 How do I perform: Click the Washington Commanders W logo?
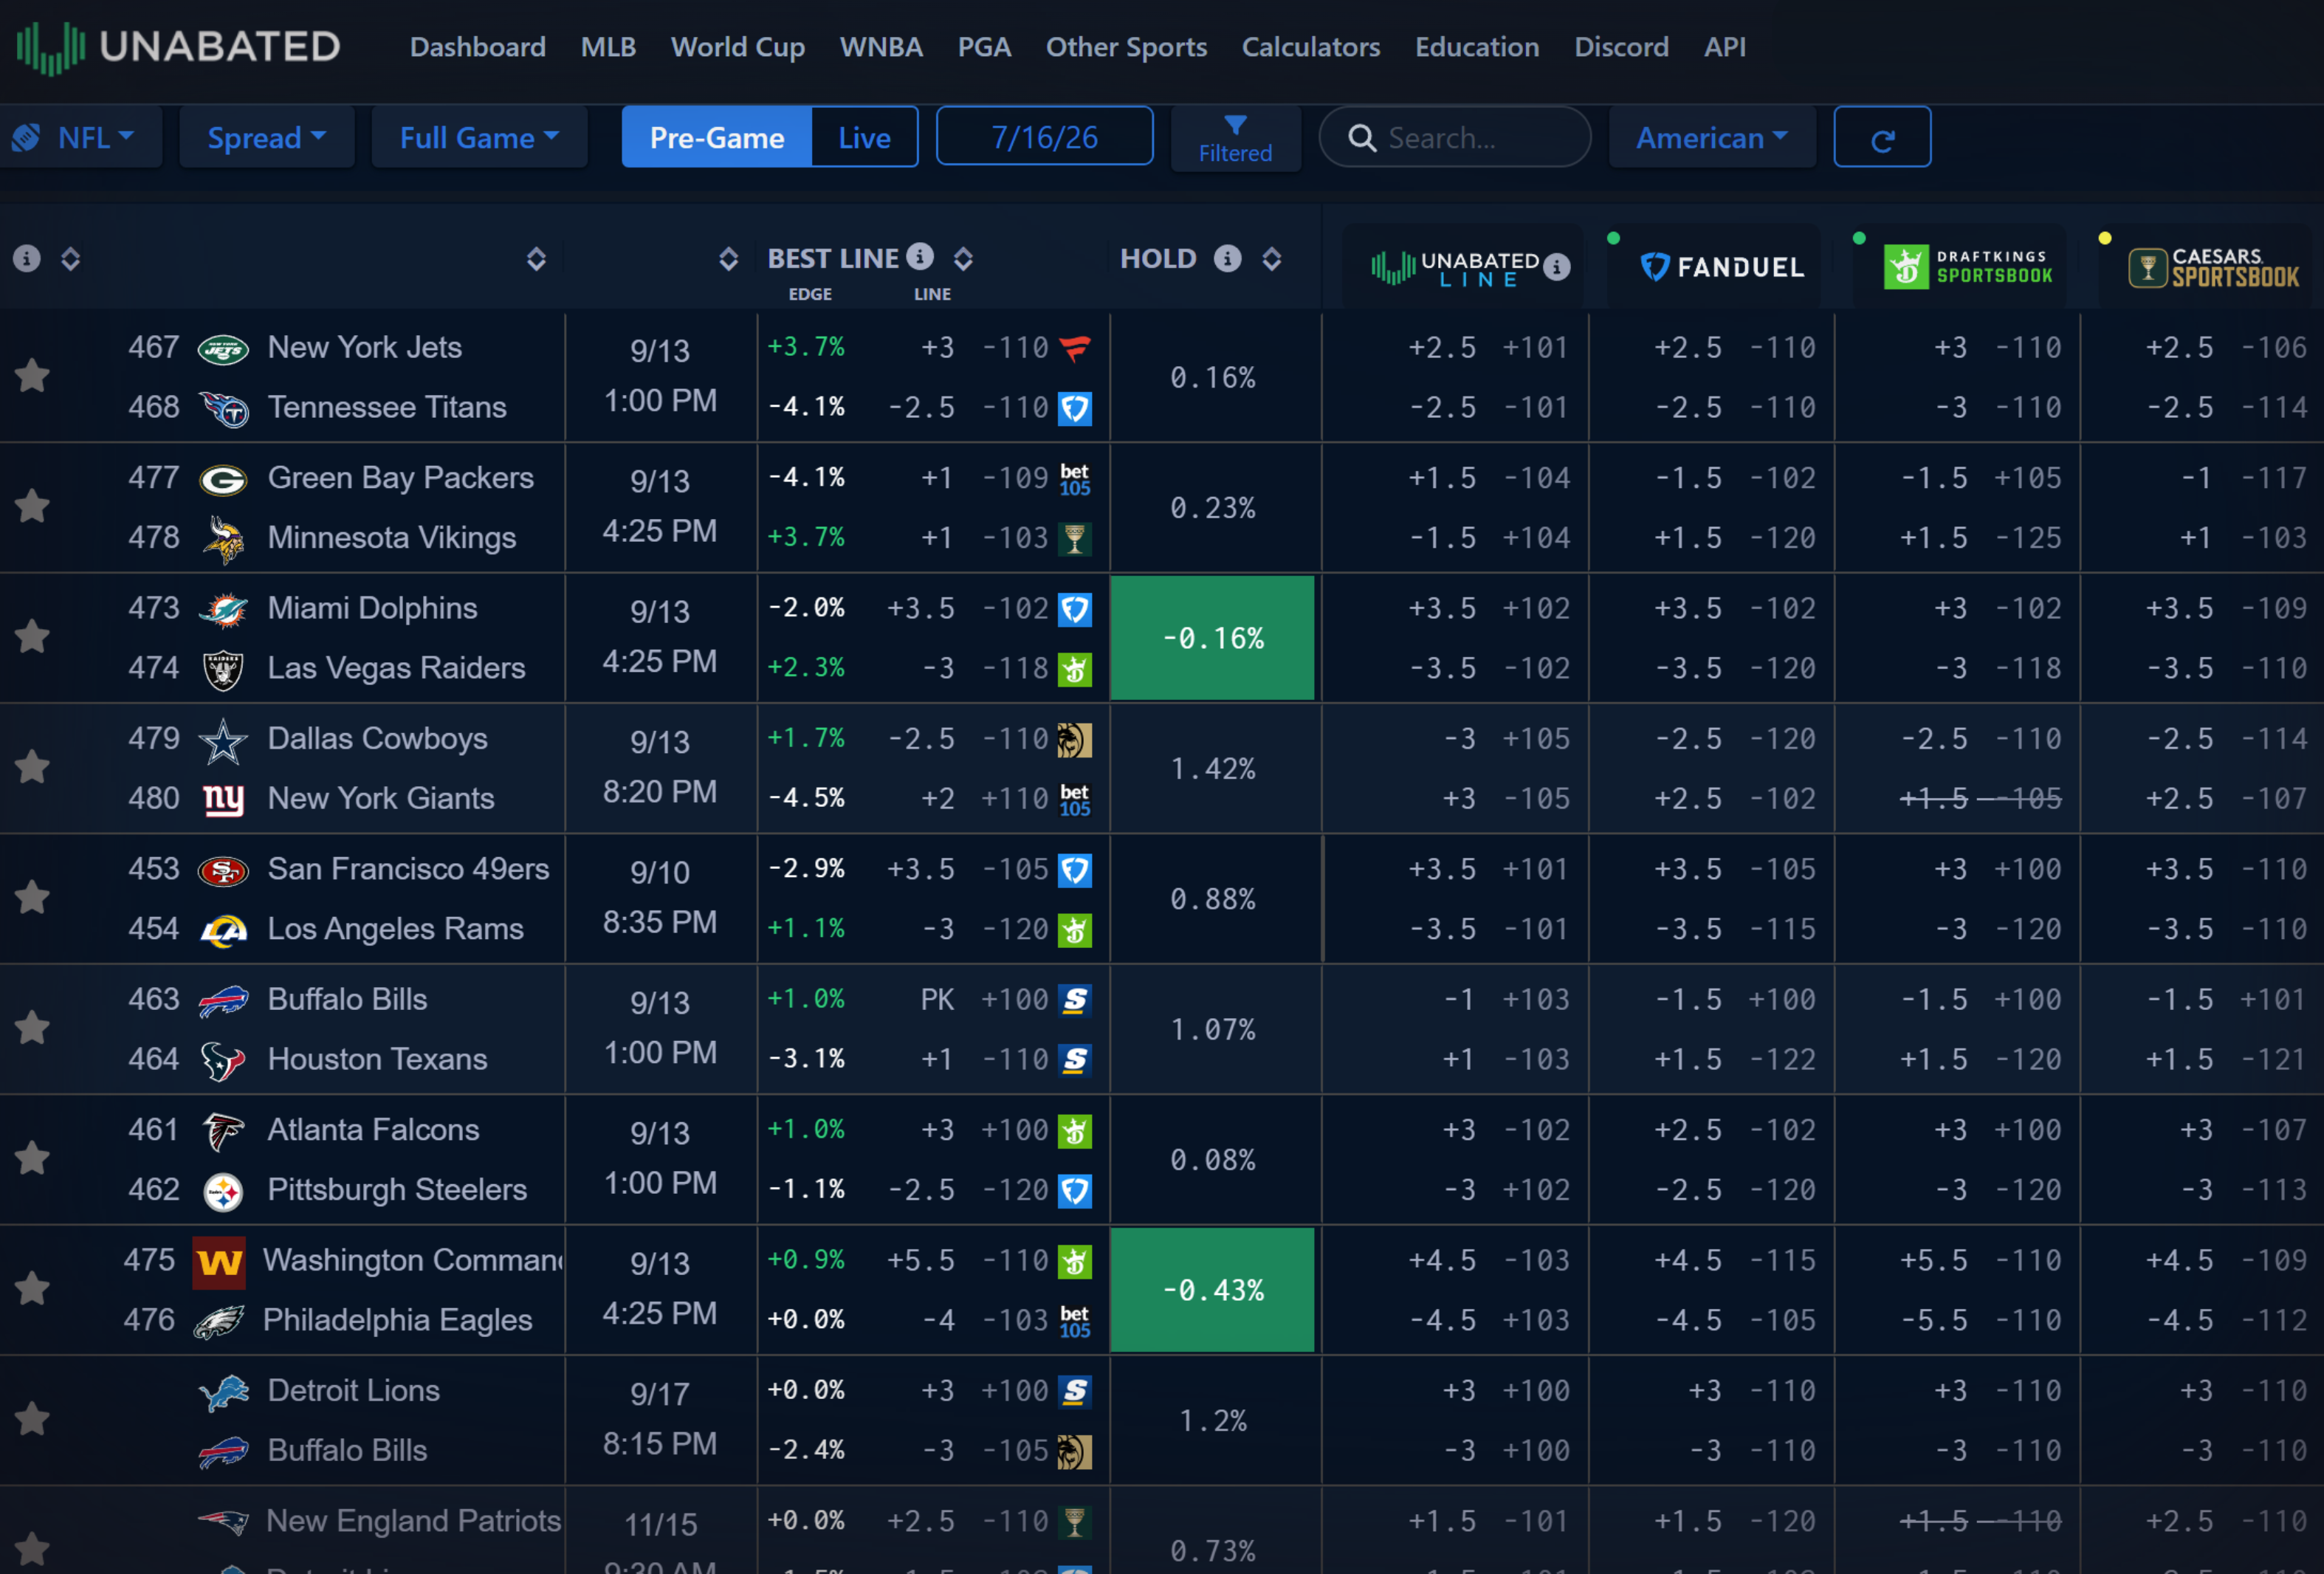219,1262
